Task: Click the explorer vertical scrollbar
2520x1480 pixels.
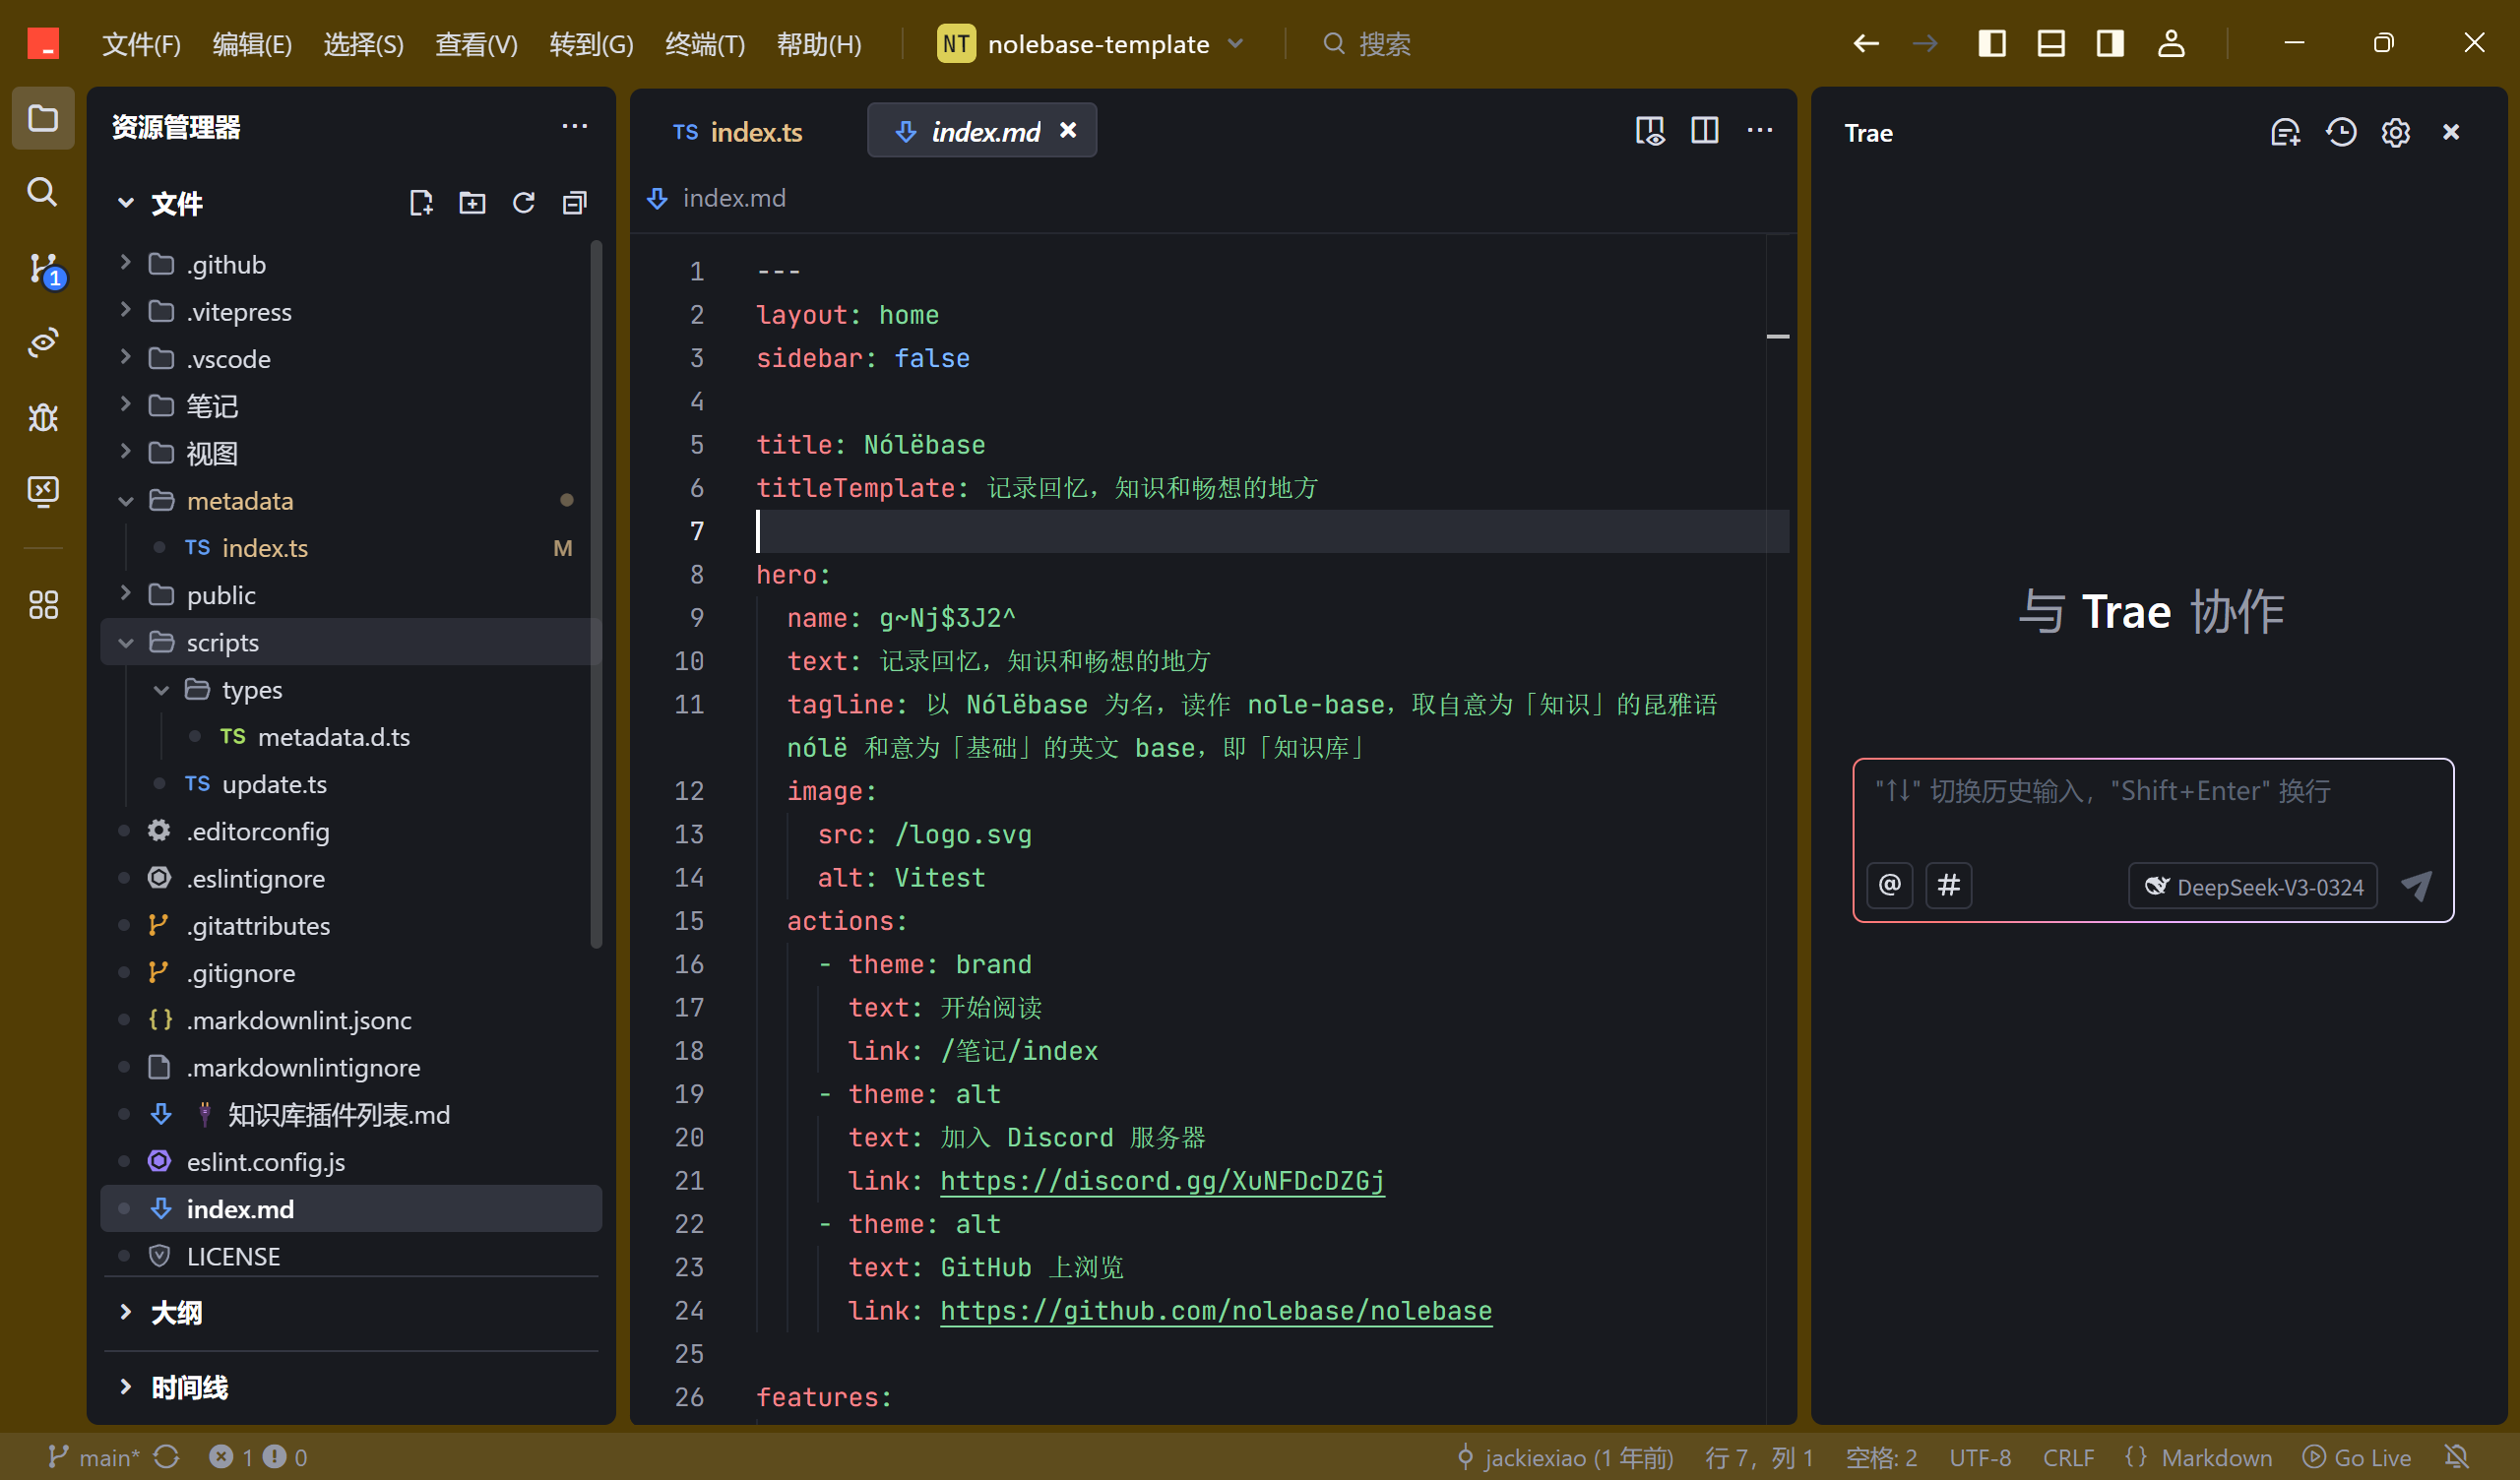Action: [x=596, y=594]
